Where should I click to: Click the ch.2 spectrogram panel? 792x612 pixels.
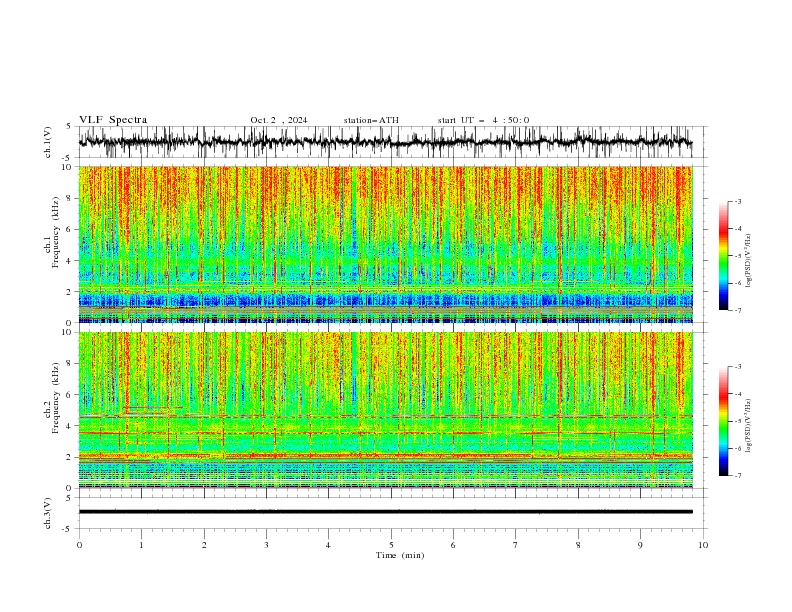click(x=386, y=410)
